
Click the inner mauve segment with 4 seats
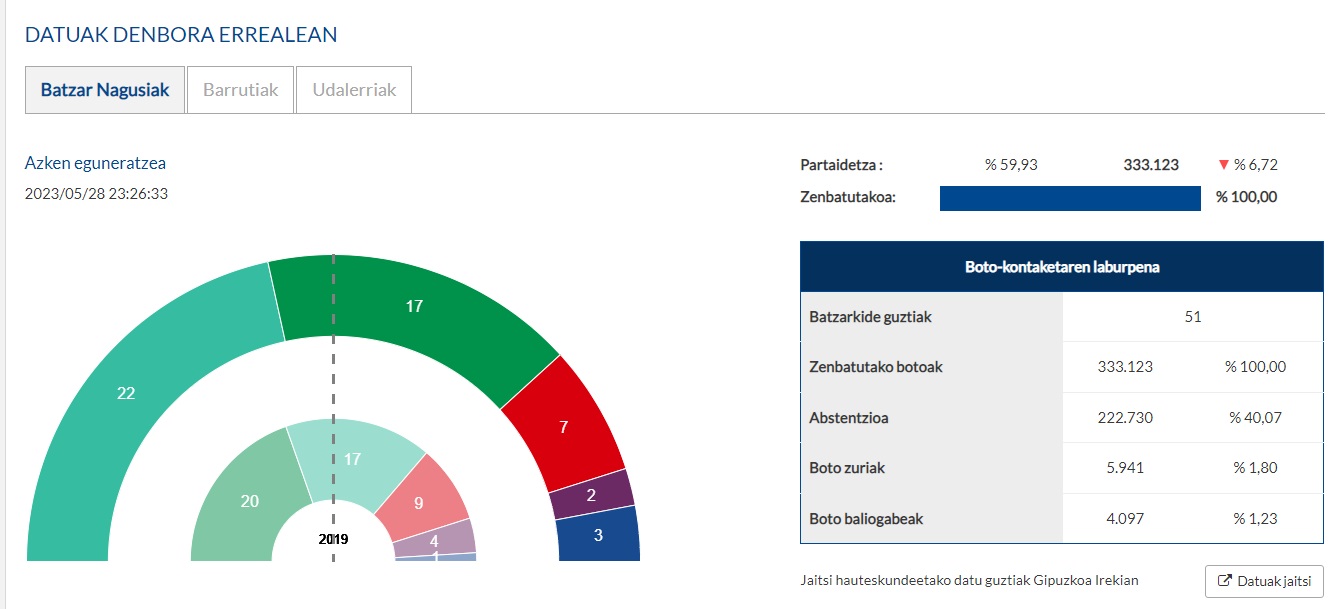[x=434, y=540]
